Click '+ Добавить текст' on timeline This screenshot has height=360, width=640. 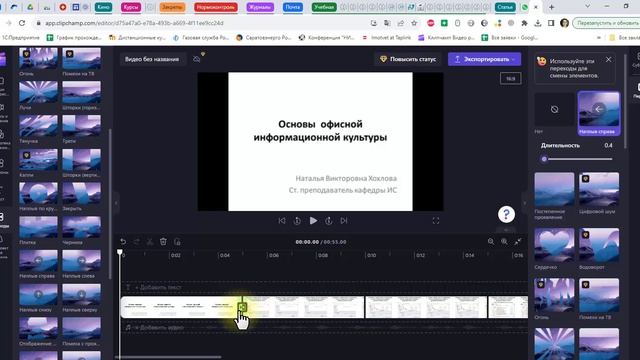[158, 287]
